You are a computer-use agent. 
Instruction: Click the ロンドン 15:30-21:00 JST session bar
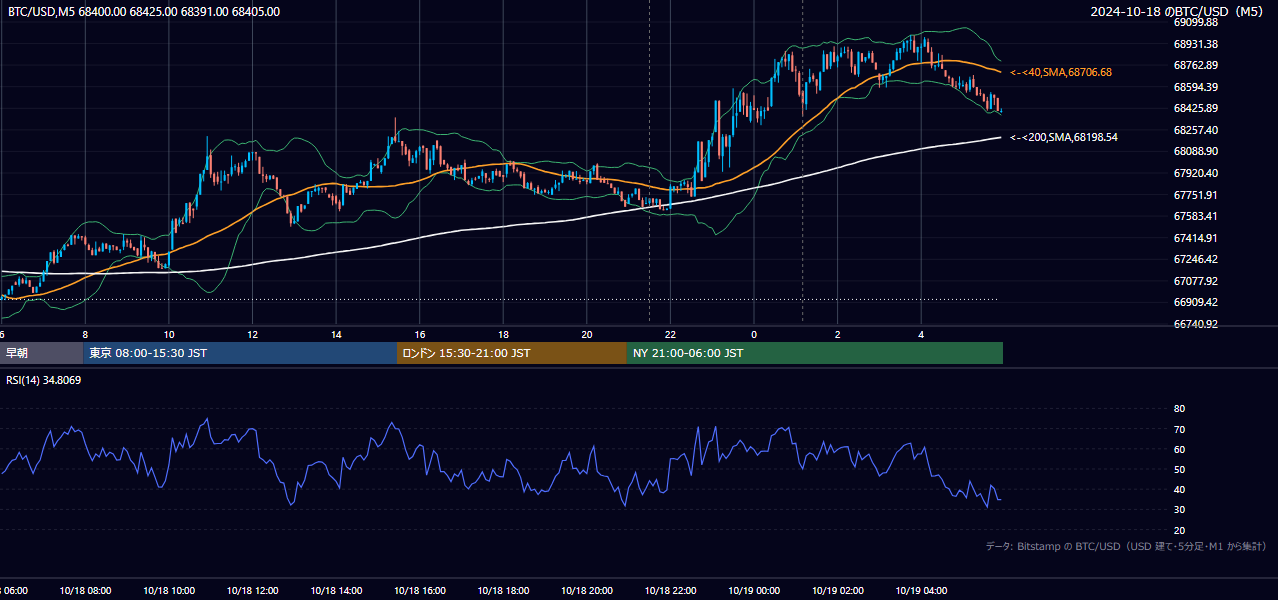click(512, 353)
